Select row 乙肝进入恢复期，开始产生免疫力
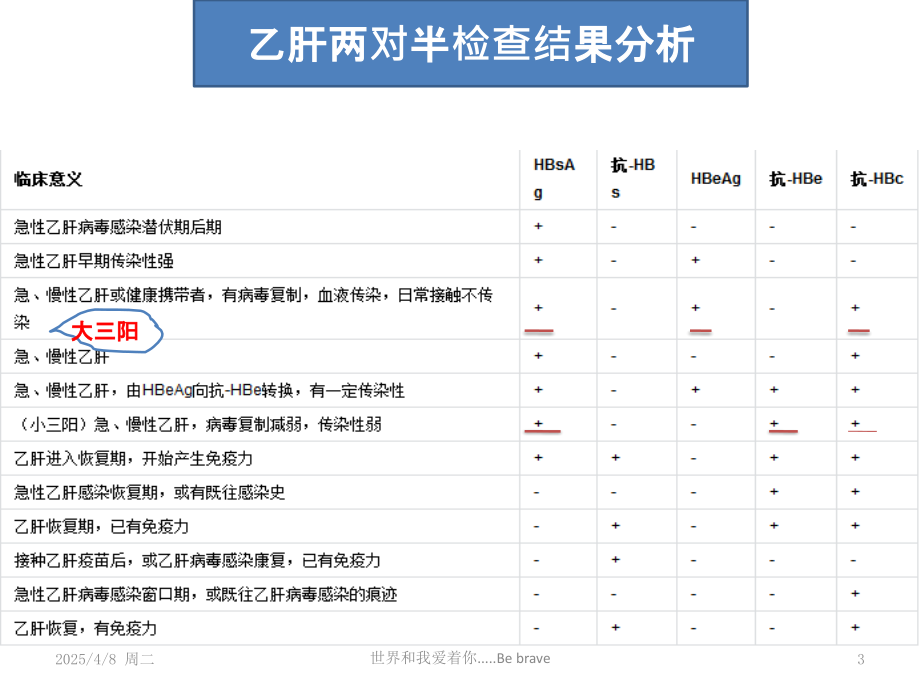This screenshot has height=690, width=920. pos(459,458)
